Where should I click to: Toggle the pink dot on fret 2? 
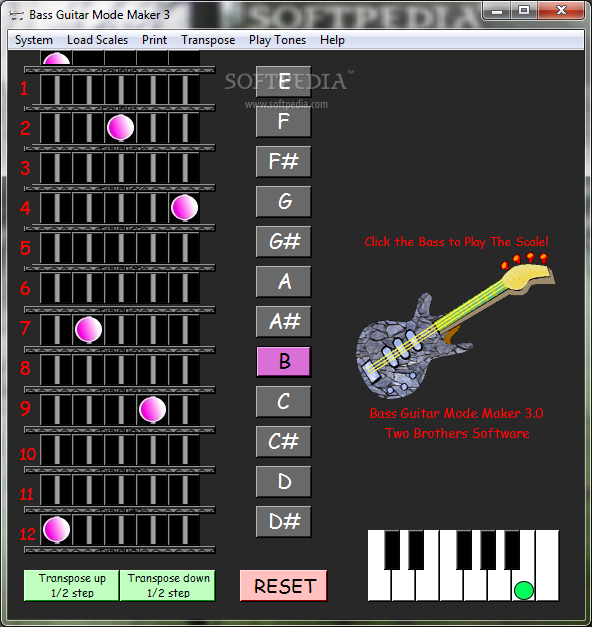click(x=120, y=128)
